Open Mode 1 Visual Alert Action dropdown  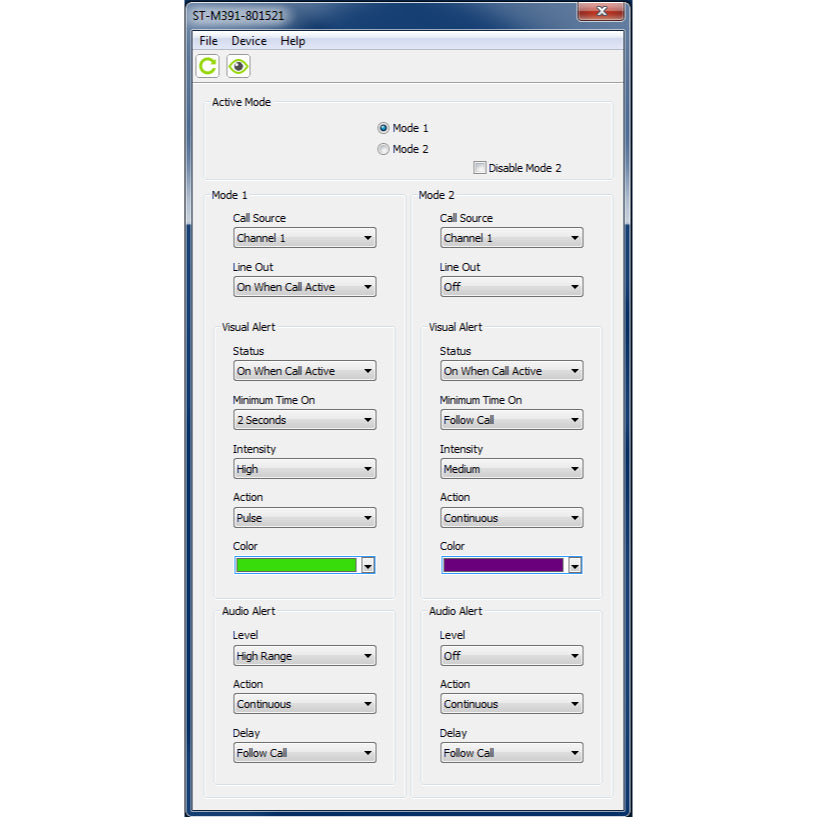click(304, 518)
